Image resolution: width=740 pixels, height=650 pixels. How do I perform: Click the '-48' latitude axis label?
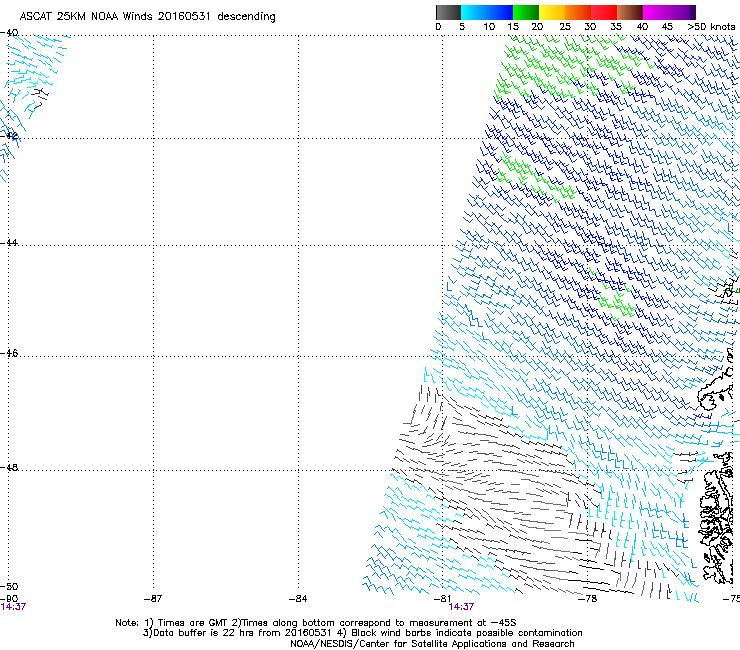(9, 467)
